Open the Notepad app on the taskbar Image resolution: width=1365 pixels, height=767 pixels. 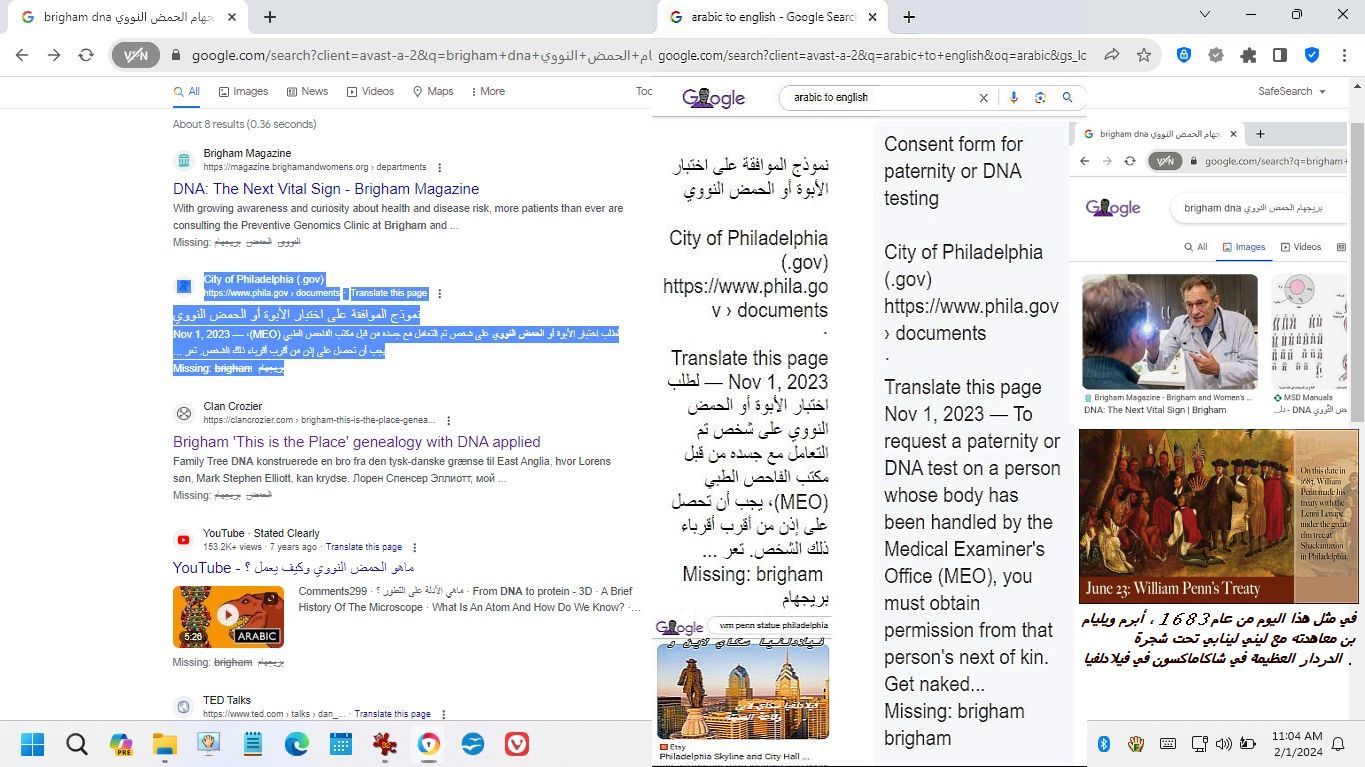pos(253,744)
